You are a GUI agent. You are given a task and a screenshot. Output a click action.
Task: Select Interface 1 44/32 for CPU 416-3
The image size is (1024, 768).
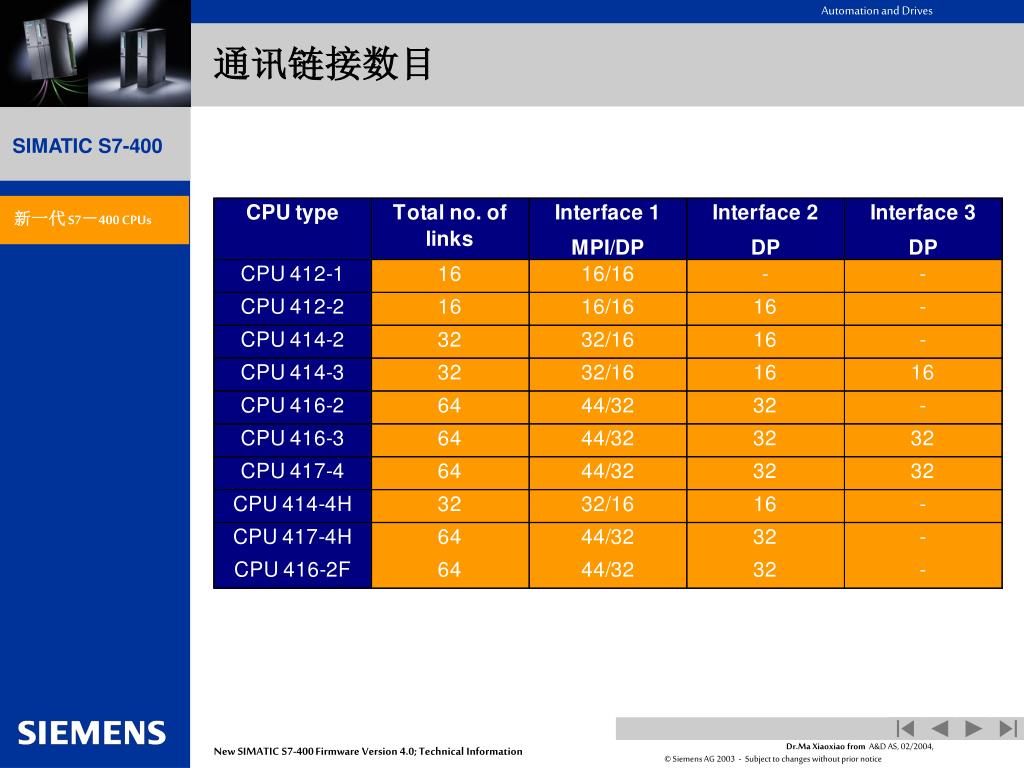click(x=607, y=438)
